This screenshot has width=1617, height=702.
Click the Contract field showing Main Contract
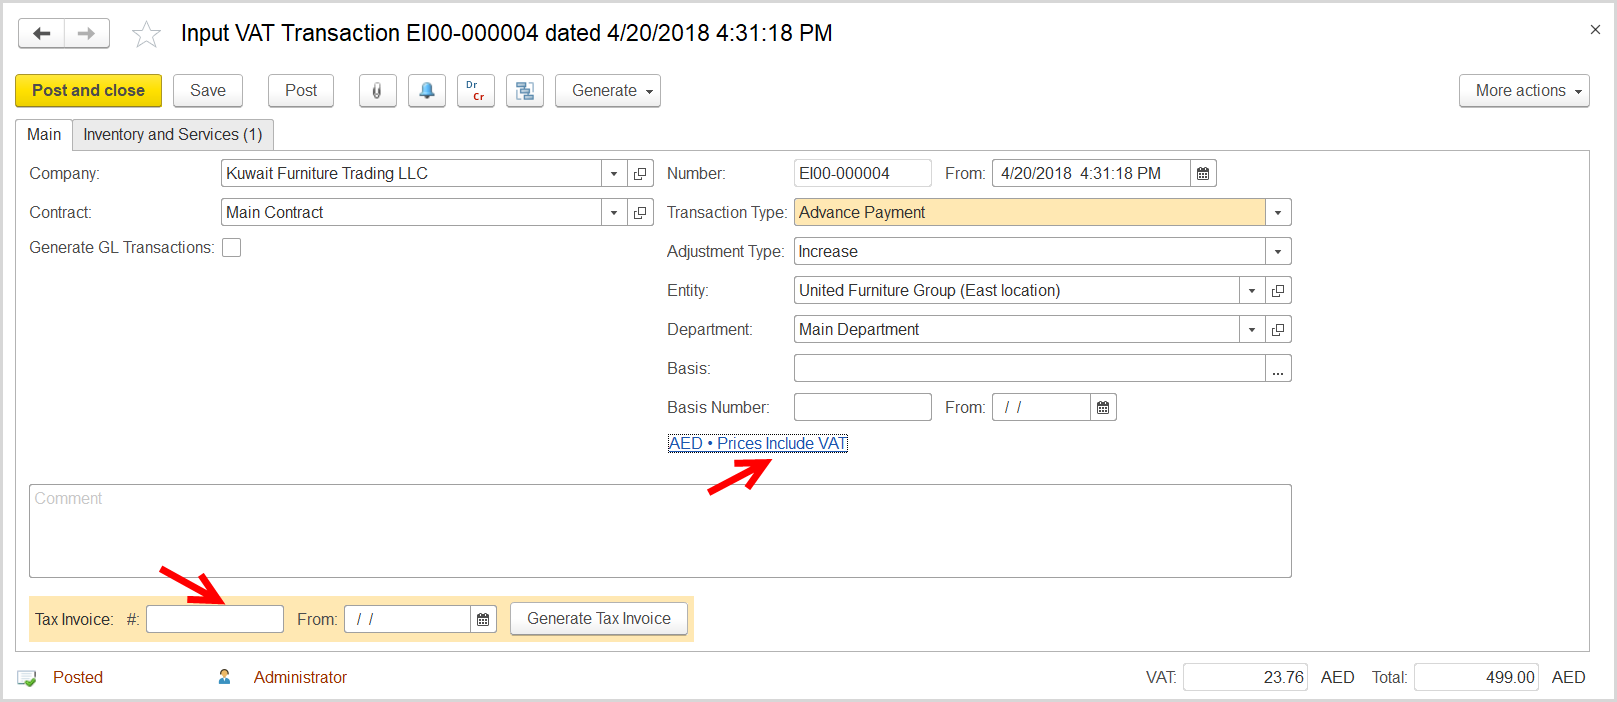click(x=411, y=212)
